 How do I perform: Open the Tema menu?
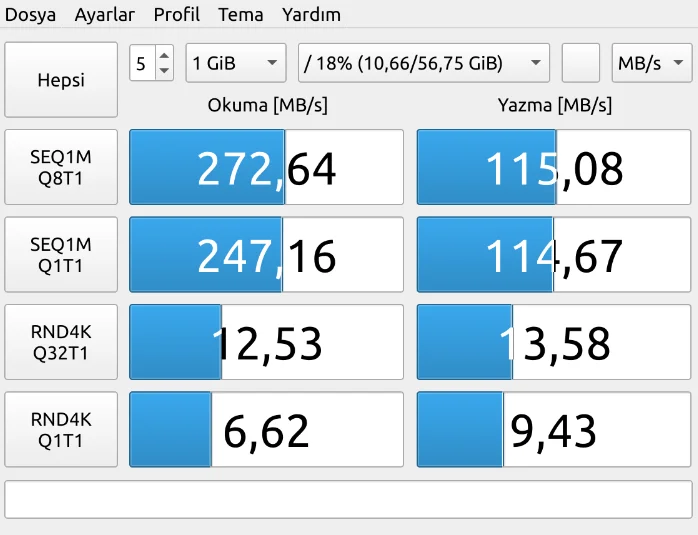(240, 15)
